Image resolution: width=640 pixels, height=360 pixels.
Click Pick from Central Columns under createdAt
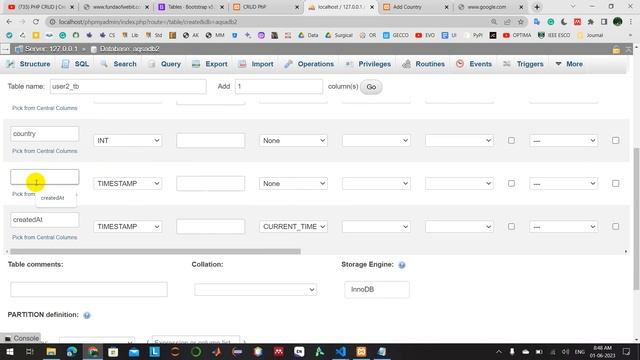click(x=44, y=237)
